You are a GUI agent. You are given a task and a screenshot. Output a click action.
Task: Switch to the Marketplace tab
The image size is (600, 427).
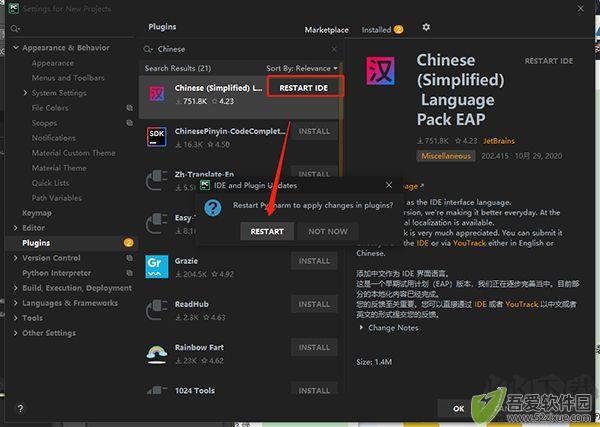click(x=326, y=29)
